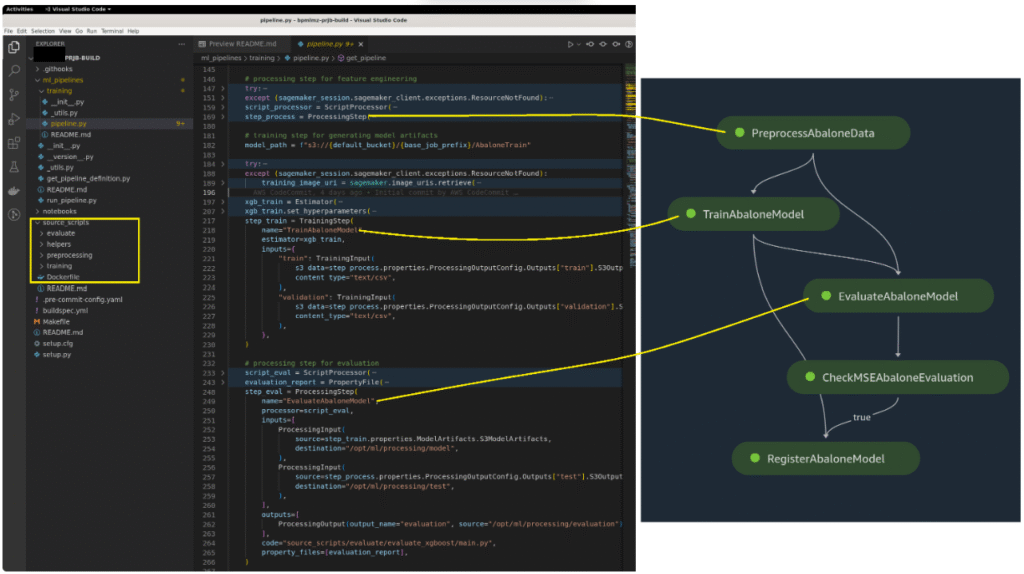
Task: Click the Activities button in top bar
Action: pyautogui.click(x=20, y=8)
